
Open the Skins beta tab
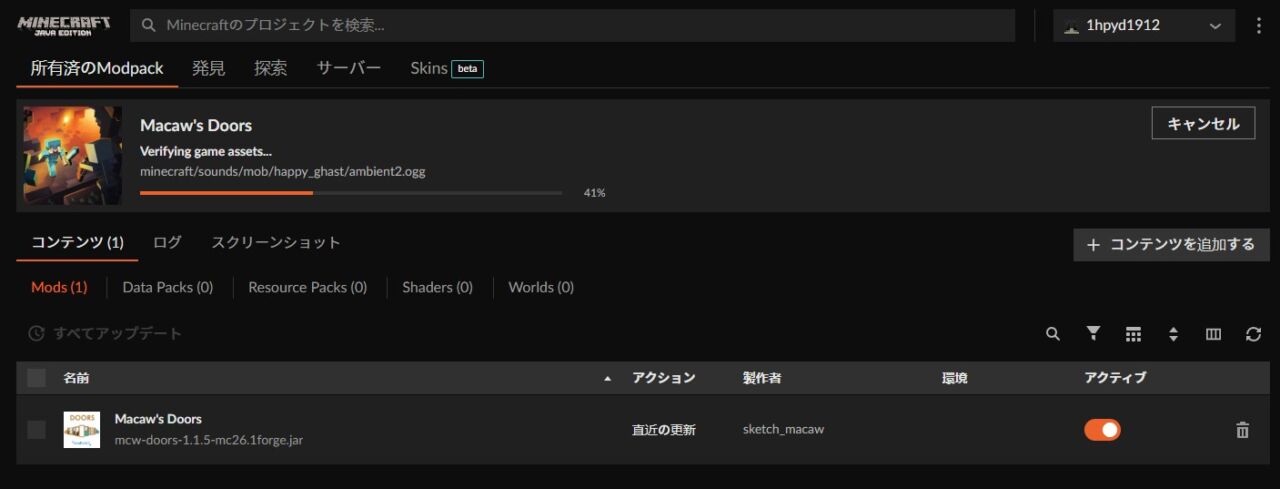click(x=447, y=68)
